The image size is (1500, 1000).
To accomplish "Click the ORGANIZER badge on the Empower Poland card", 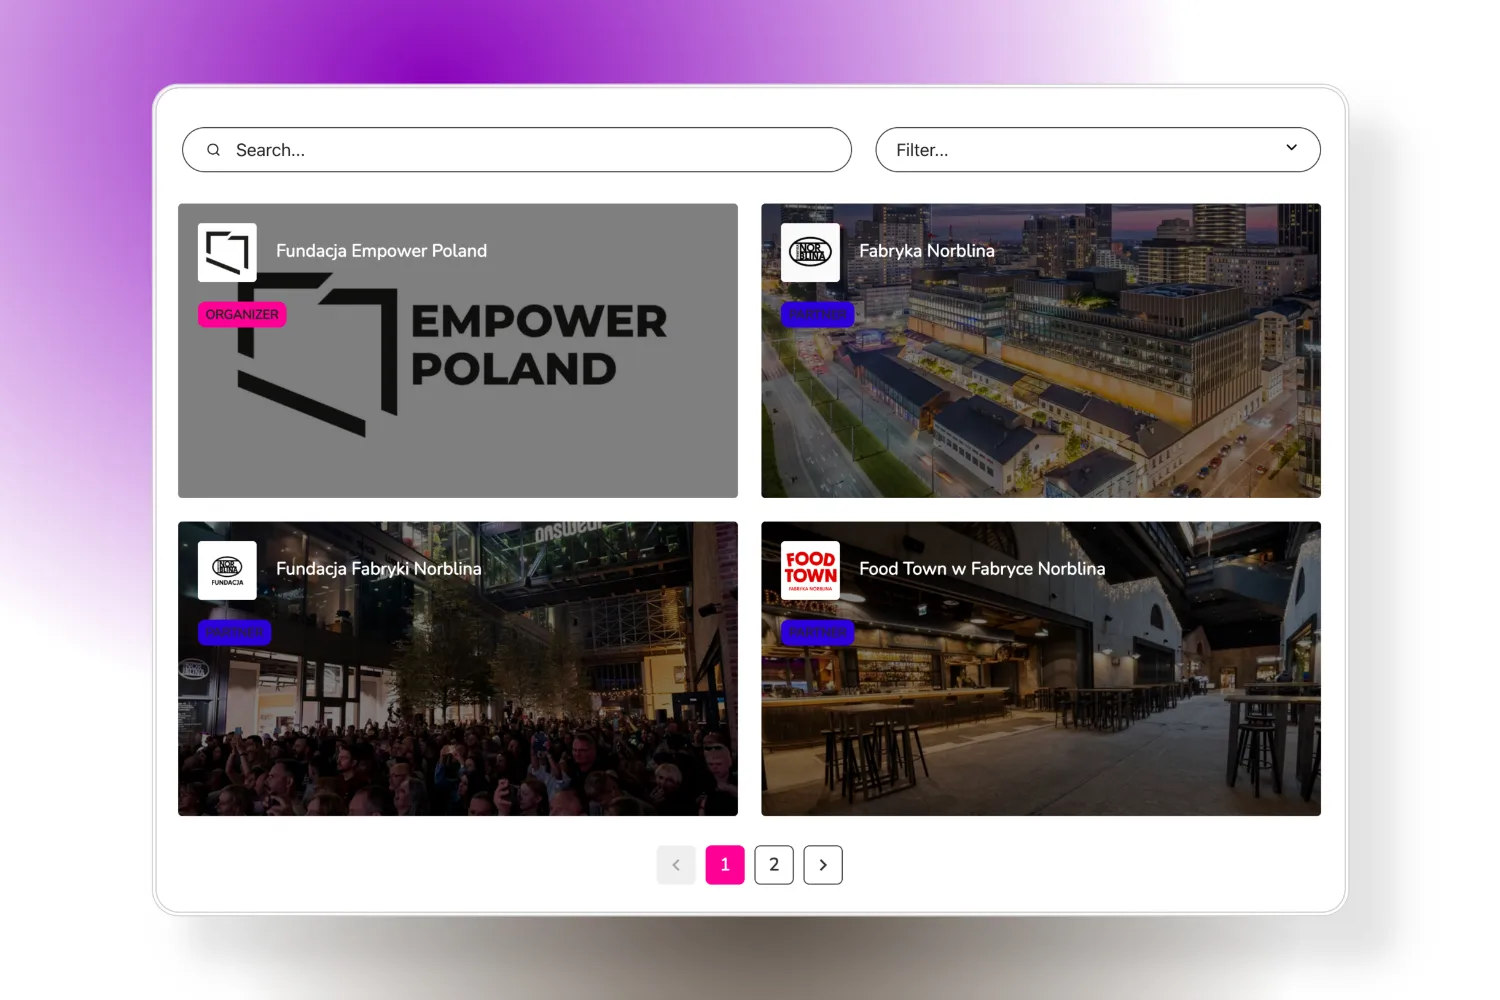I will click(242, 315).
